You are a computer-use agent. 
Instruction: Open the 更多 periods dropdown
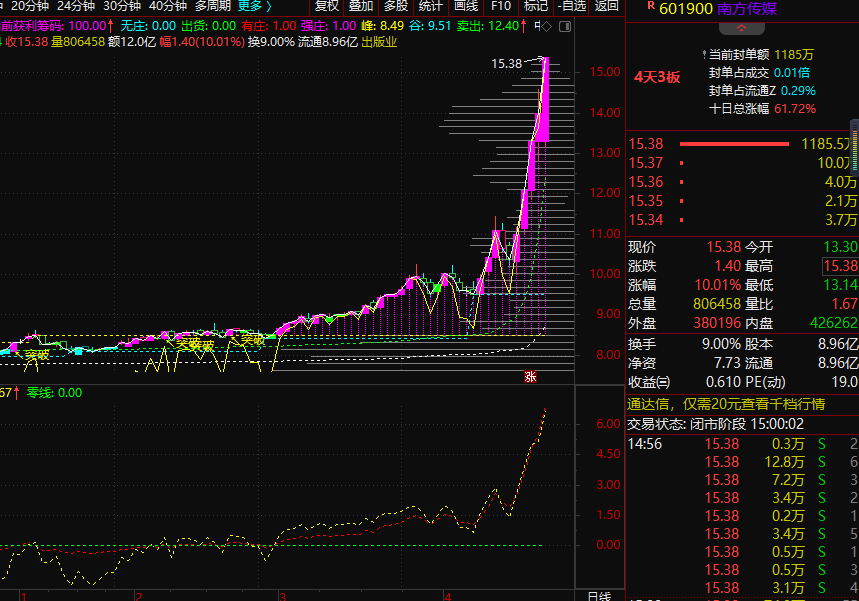[x=256, y=6]
